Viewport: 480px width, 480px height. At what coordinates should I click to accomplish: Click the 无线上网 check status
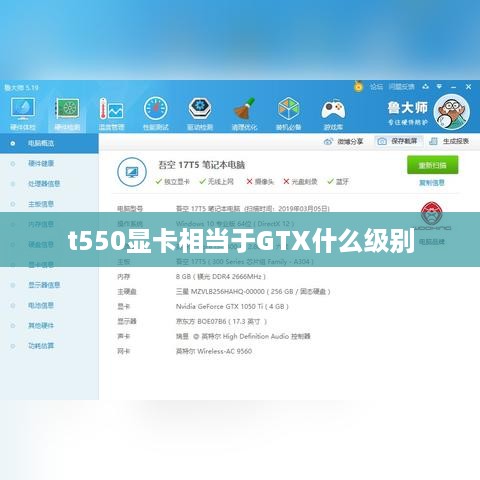[x=217, y=182]
